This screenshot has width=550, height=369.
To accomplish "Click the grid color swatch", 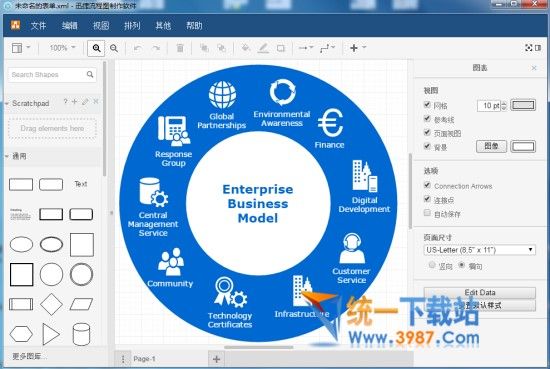I will point(523,105).
